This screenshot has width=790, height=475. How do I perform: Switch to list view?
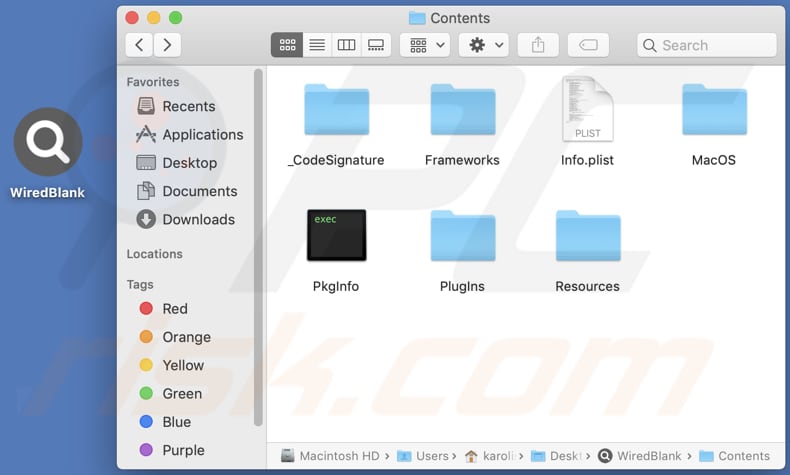(x=317, y=45)
